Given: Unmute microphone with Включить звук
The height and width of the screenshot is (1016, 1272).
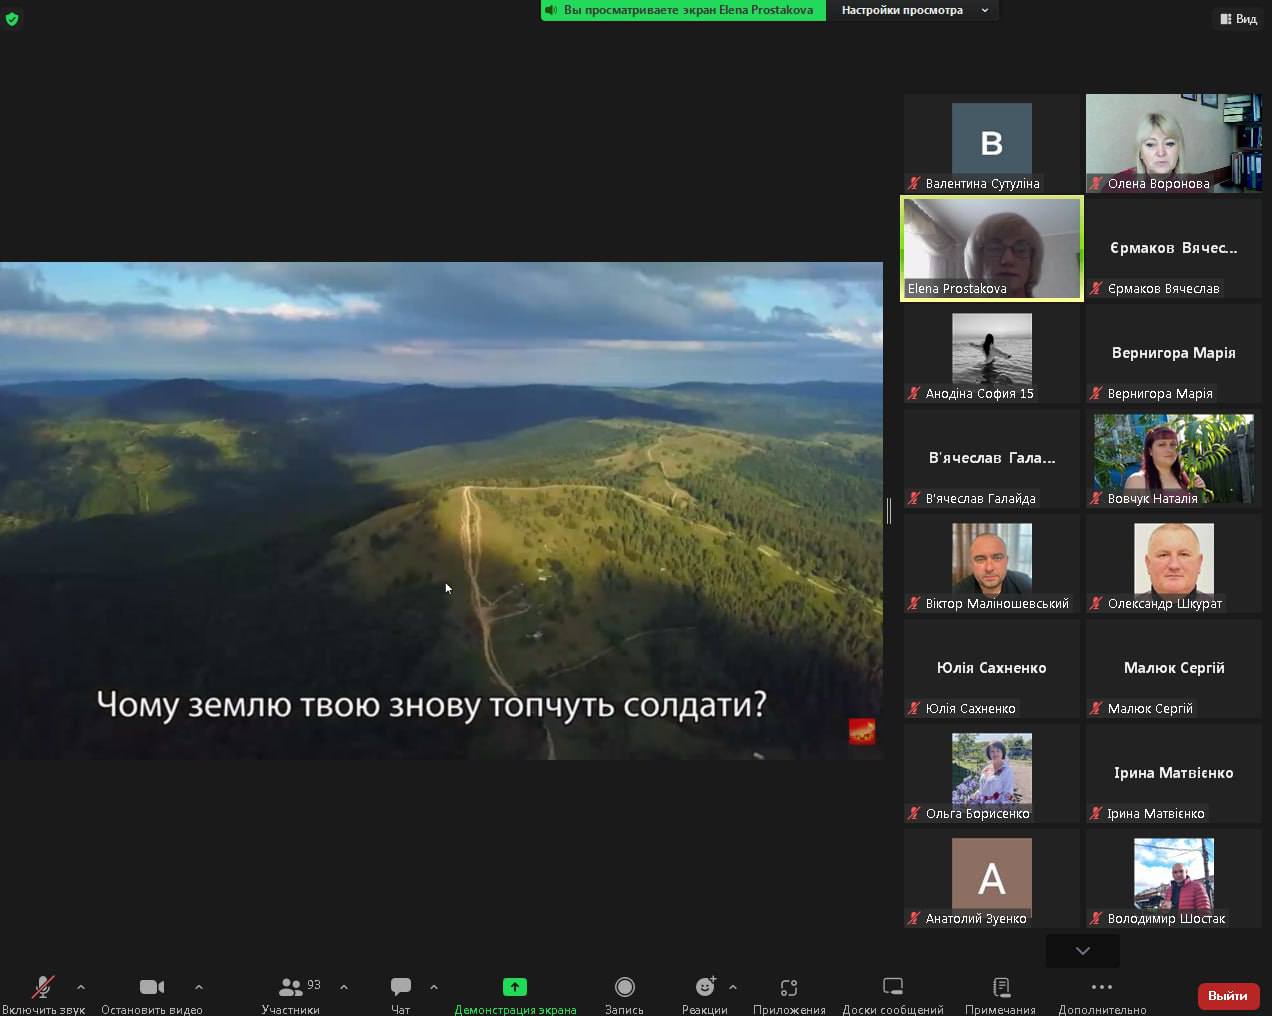Looking at the screenshot, I should click(43, 987).
